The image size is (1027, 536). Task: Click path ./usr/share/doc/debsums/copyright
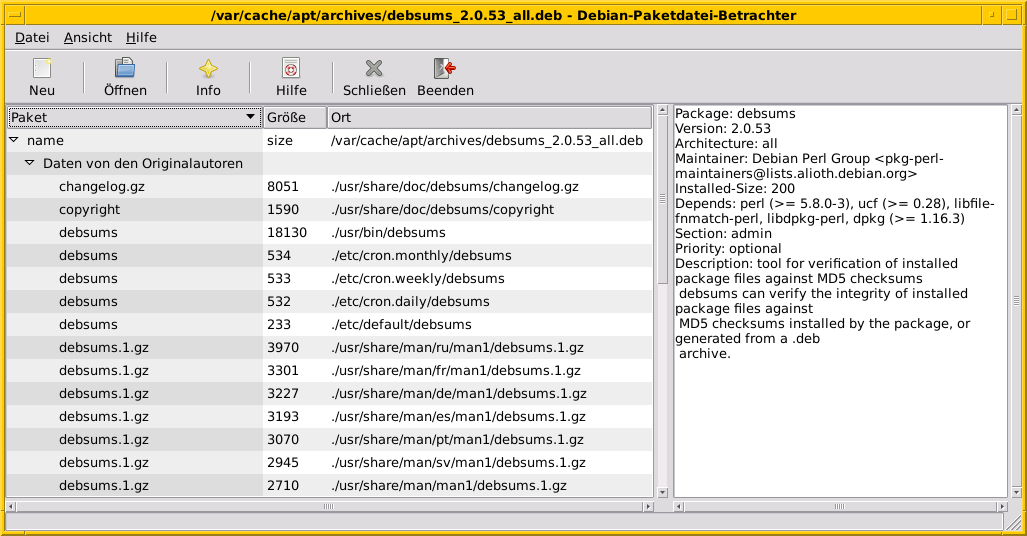[x=443, y=210]
